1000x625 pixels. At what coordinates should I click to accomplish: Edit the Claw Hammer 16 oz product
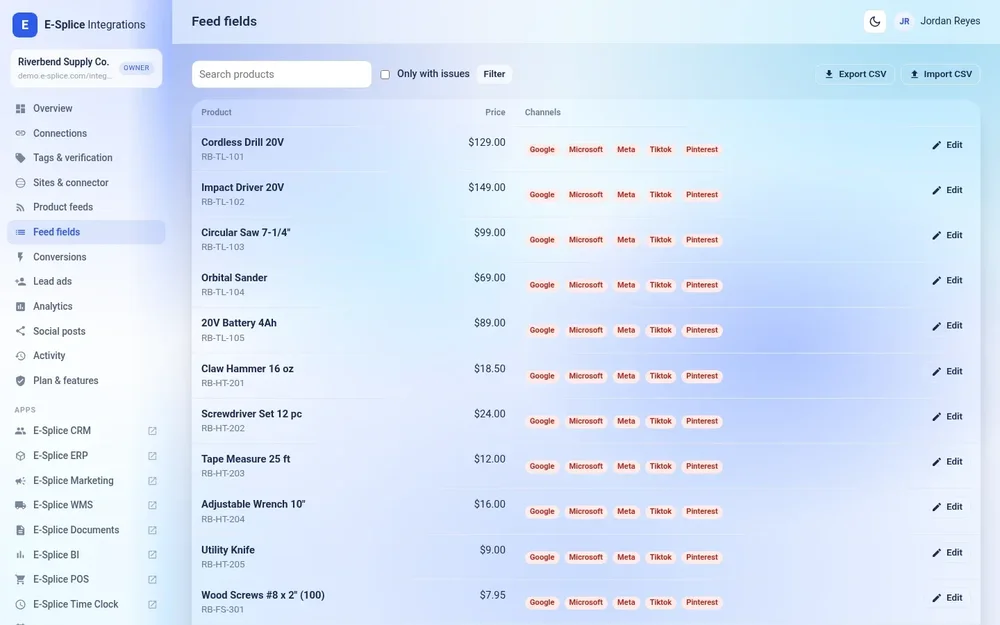pyautogui.click(x=947, y=371)
